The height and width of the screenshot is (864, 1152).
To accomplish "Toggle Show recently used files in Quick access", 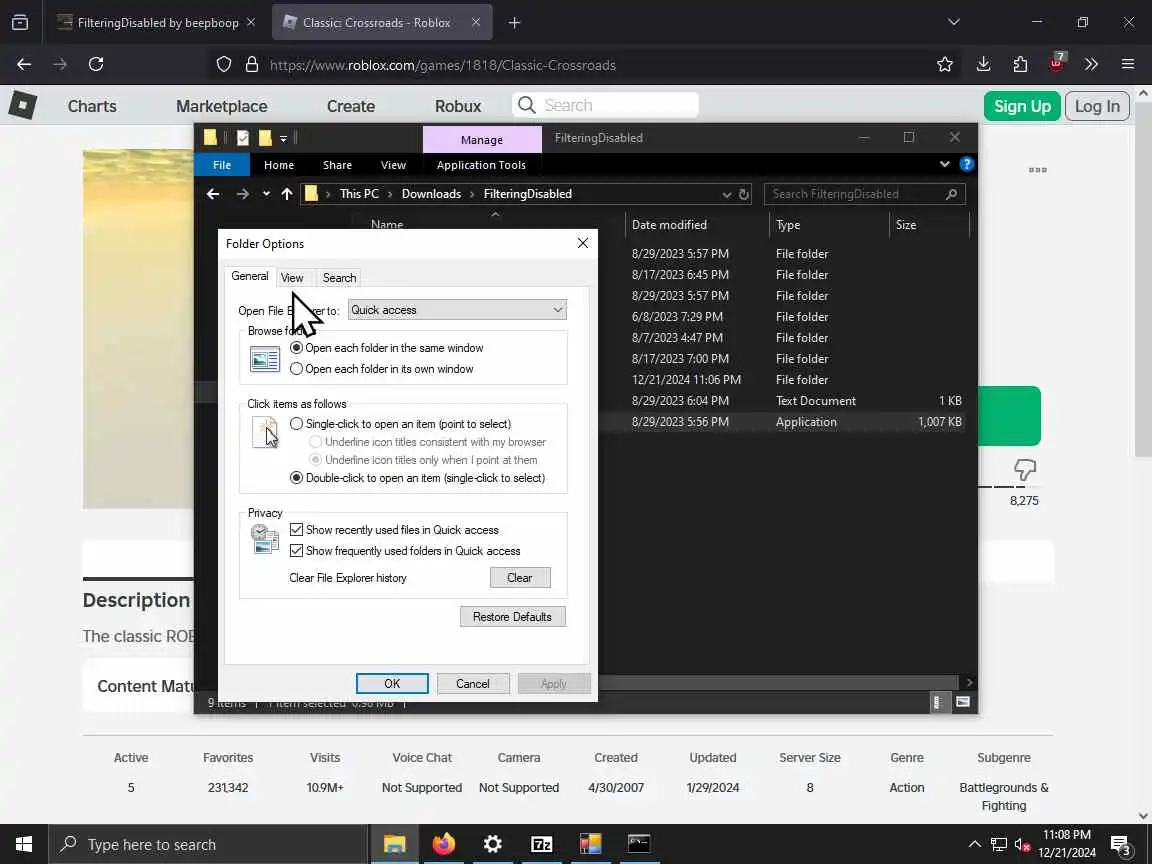I will tap(394, 530).
